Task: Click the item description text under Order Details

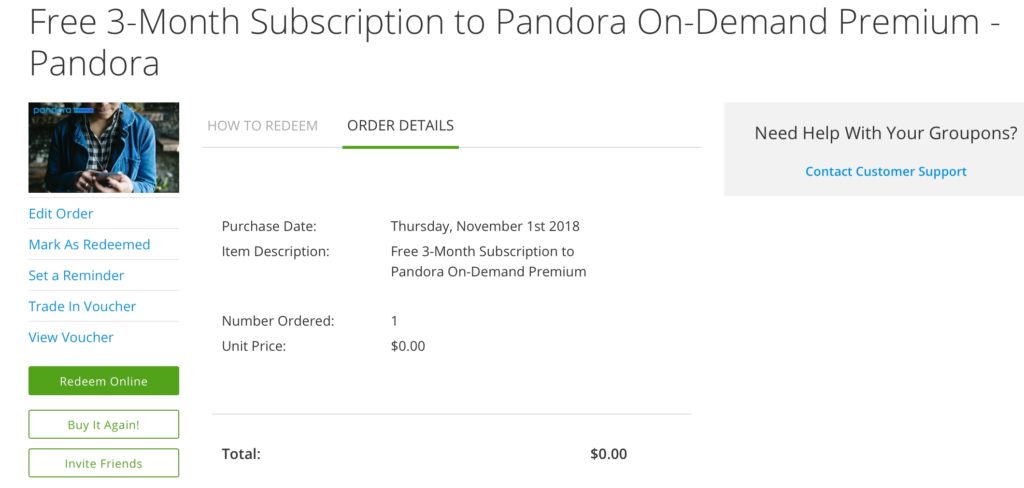Action: pyautogui.click(x=488, y=261)
